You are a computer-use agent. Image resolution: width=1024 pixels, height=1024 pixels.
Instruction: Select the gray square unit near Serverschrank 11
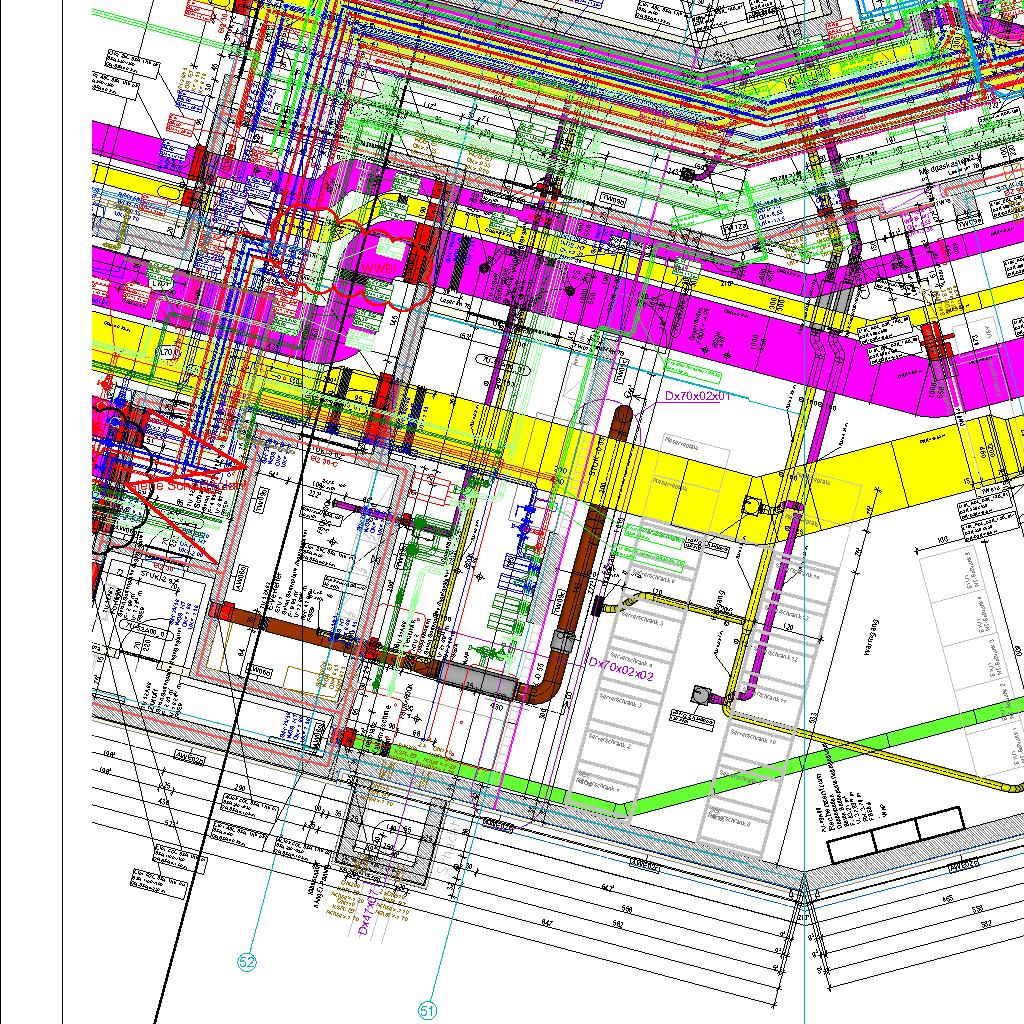click(700, 693)
